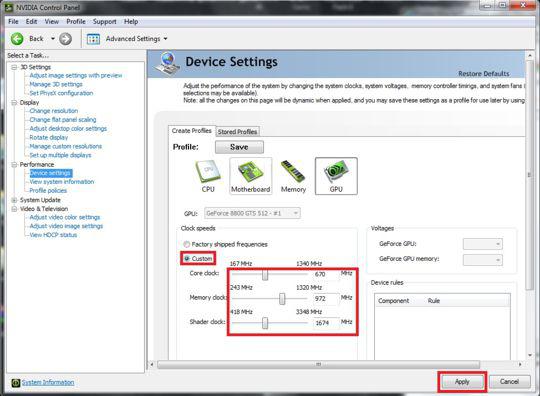The height and width of the screenshot is (396, 540).
Task: Click the Device Settings header icon
Action: (168, 64)
